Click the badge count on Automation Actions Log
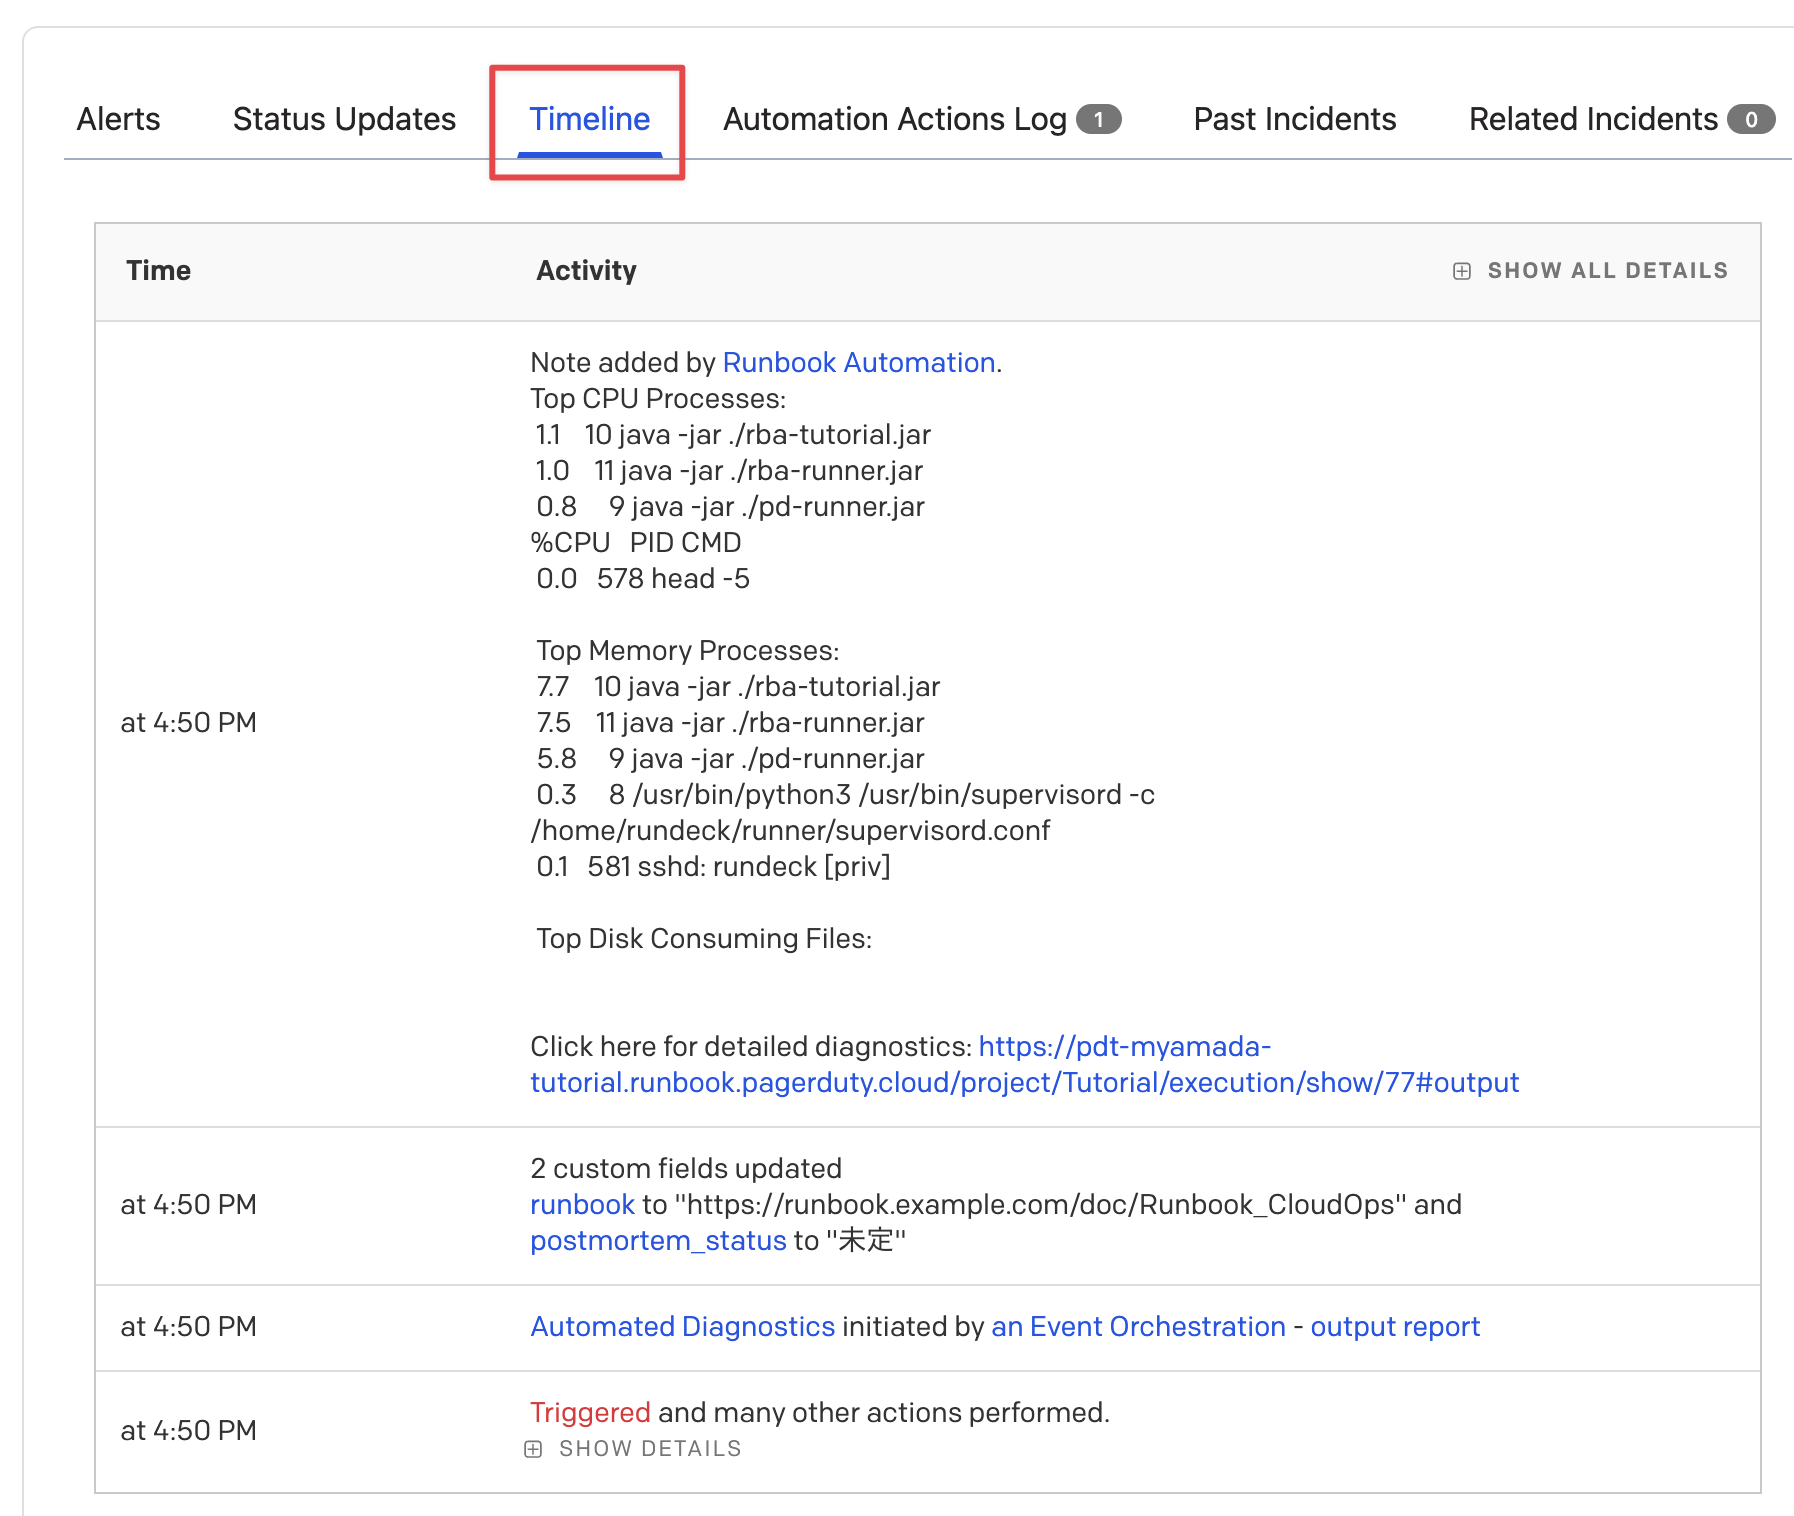The image size is (1794, 1516). click(x=1098, y=119)
